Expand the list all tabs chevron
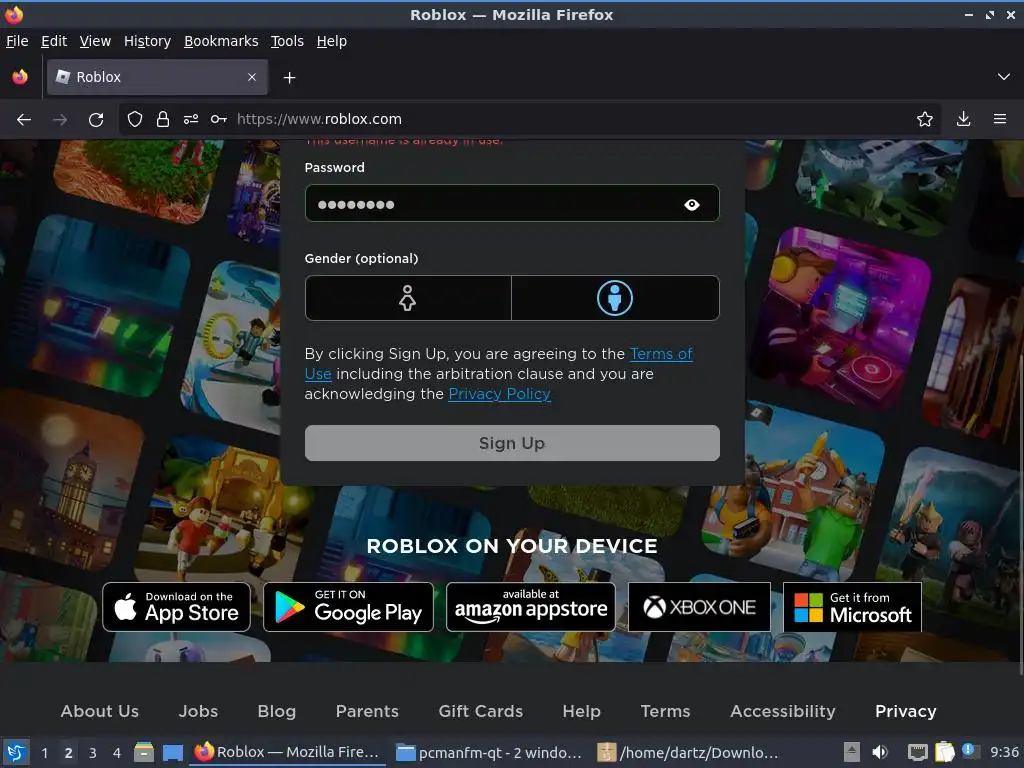1024x768 pixels. [x=1004, y=77]
